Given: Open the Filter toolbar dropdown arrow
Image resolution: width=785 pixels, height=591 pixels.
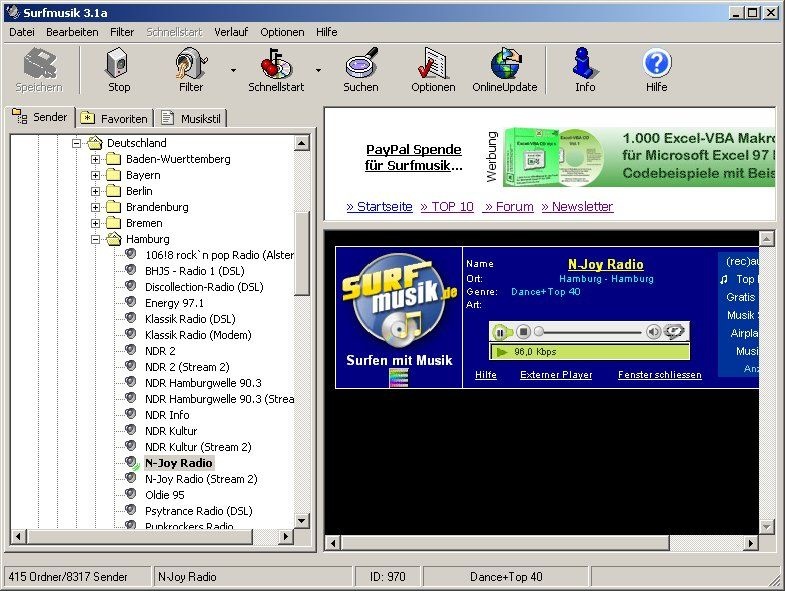Looking at the screenshot, I should (x=233, y=71).
